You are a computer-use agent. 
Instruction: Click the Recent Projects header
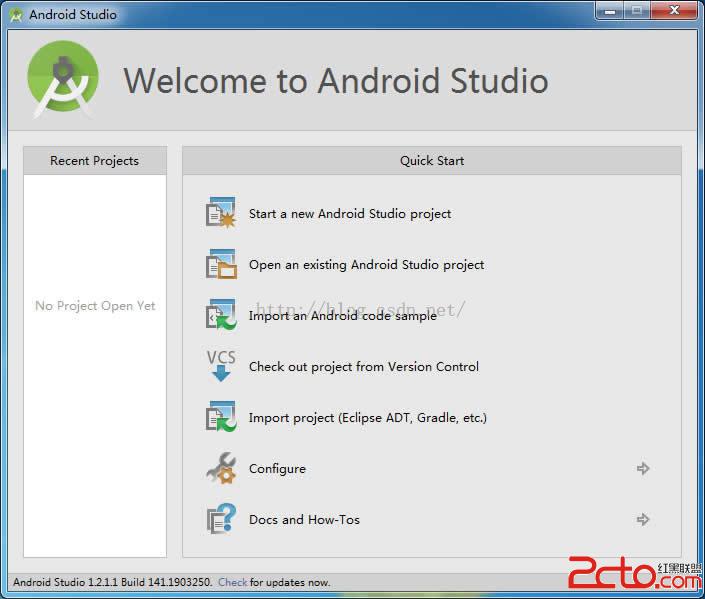(95, 161)
